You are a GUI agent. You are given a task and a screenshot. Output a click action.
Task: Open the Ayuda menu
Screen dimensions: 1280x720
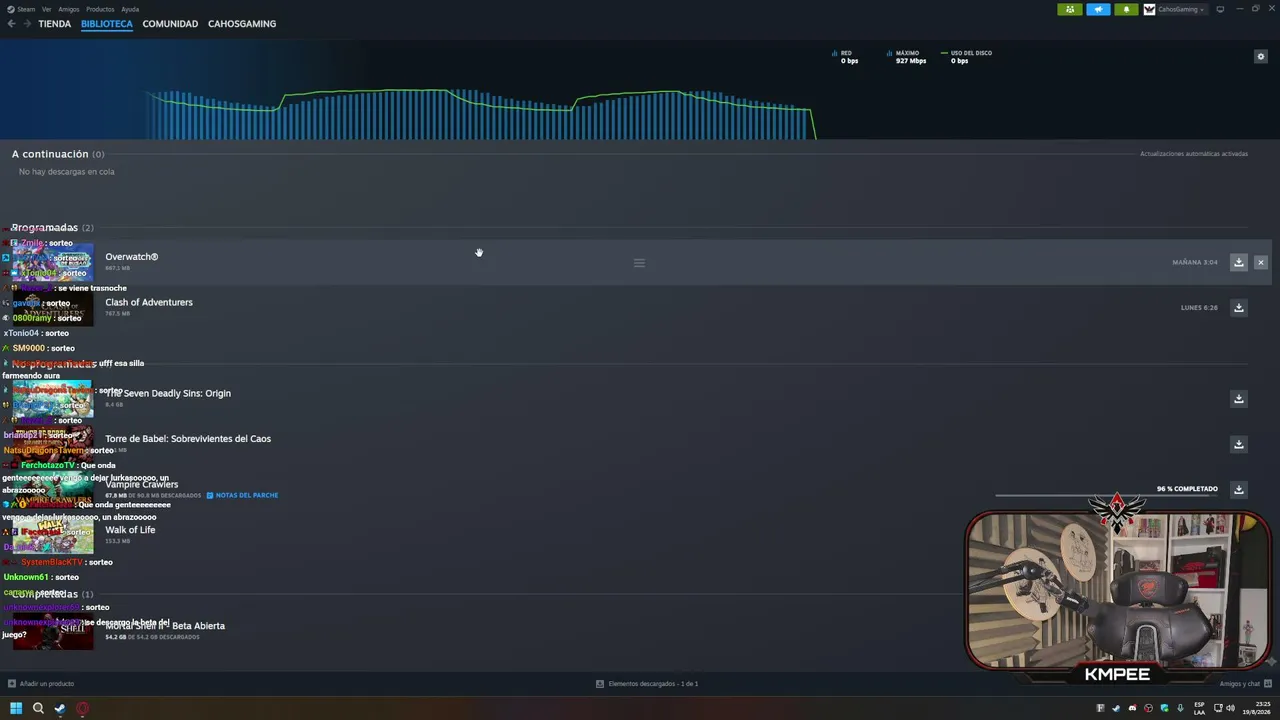(130, 9)
